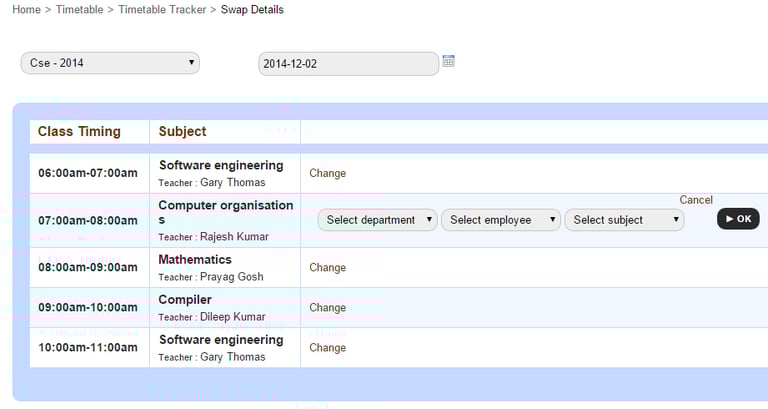Select the Computer organisations subject cell
The image size is (768, 409).
(x=226, y=212)
